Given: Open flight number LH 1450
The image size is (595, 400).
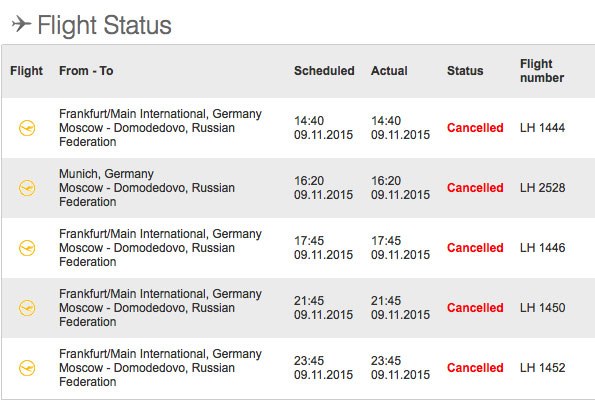Looking at the screenshot, I should click(543, 308).
